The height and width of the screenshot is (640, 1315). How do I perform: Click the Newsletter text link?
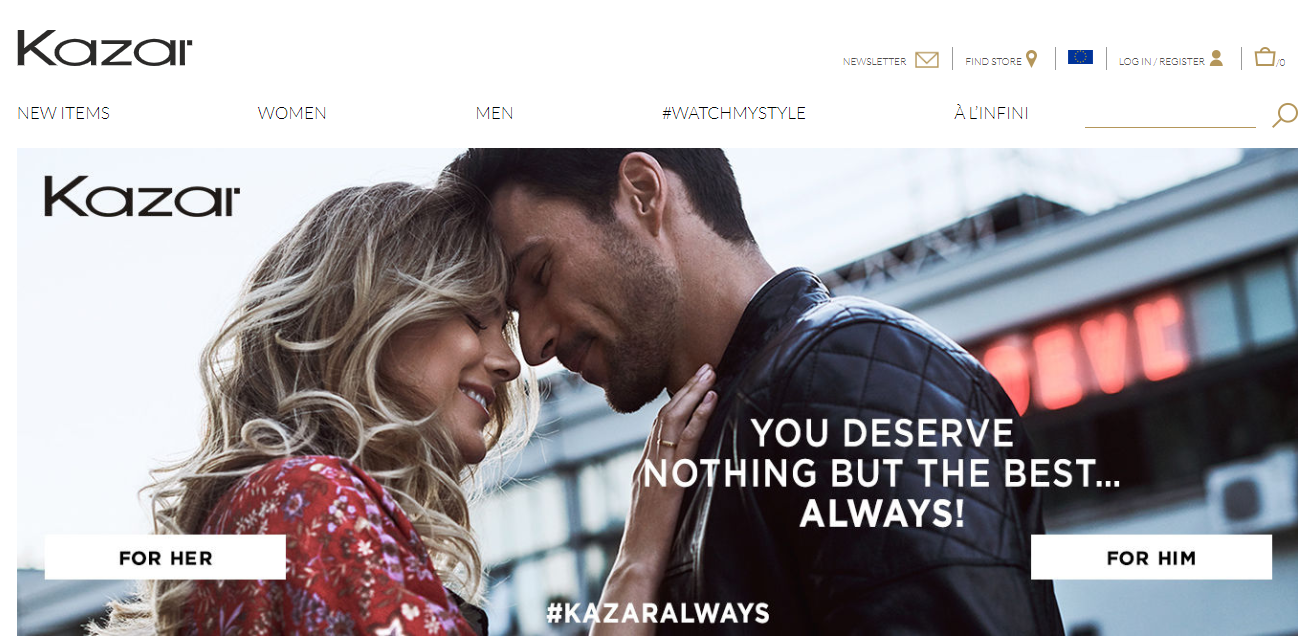[x=874, y=62]
